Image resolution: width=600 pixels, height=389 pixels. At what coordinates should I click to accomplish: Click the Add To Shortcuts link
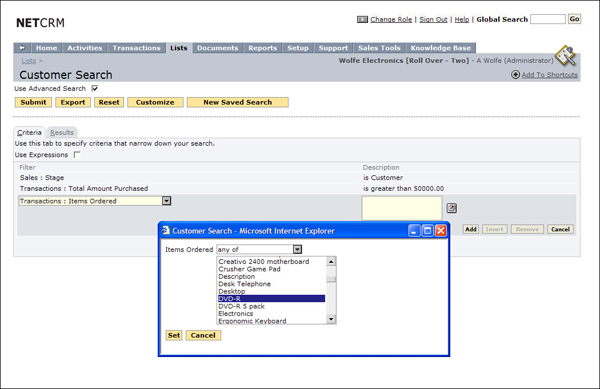coord(549,75)
